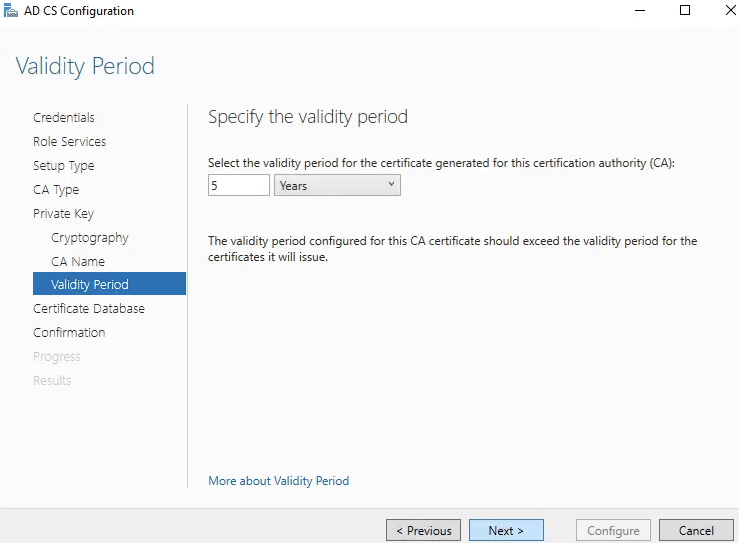Go to the Credentials step
Viewport: 739px width, 543px height.
64,117
